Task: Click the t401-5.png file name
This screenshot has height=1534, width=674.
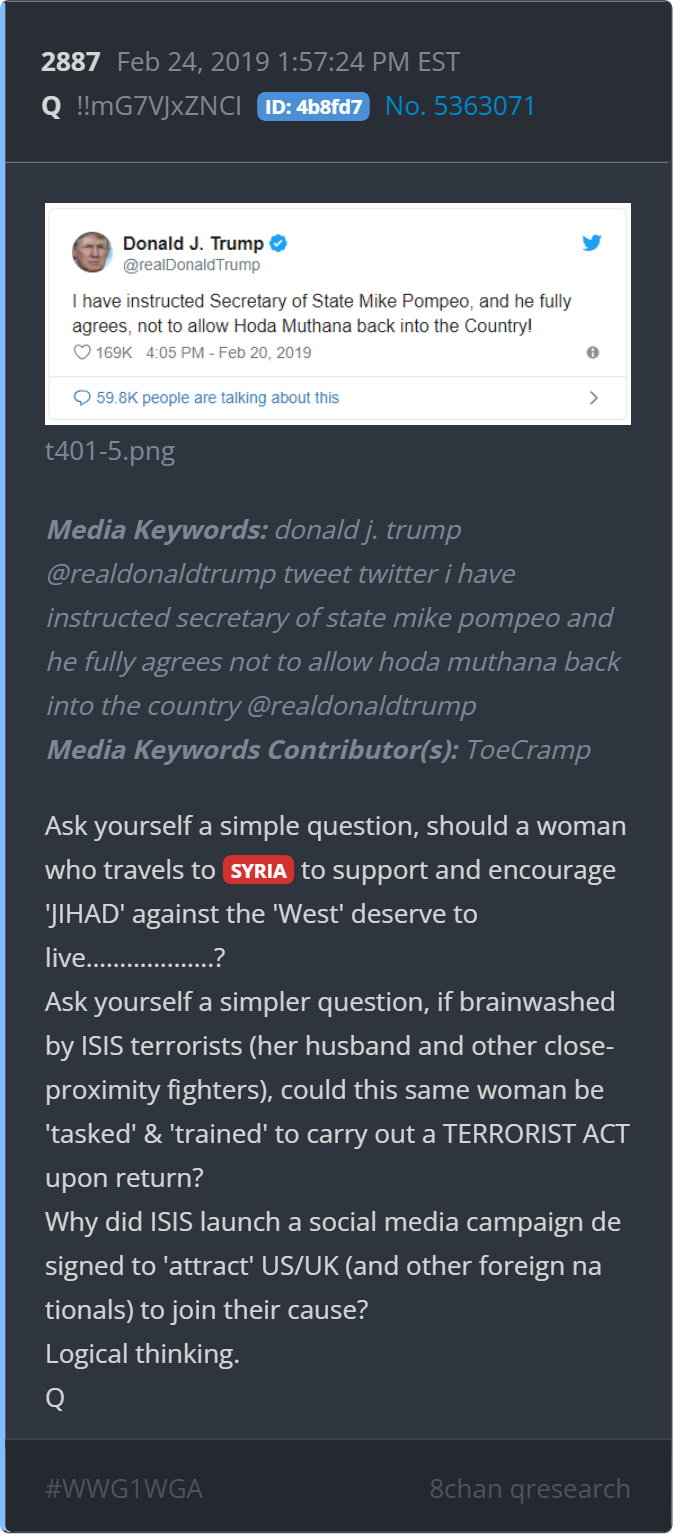Action: [x=110, y=451]
